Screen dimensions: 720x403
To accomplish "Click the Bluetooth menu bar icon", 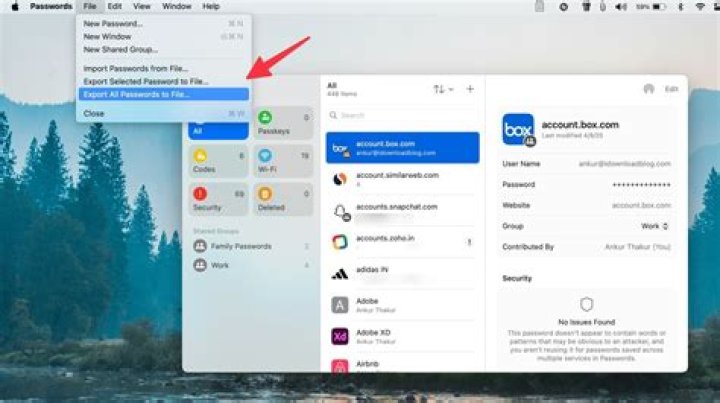I will pos(681,7).
